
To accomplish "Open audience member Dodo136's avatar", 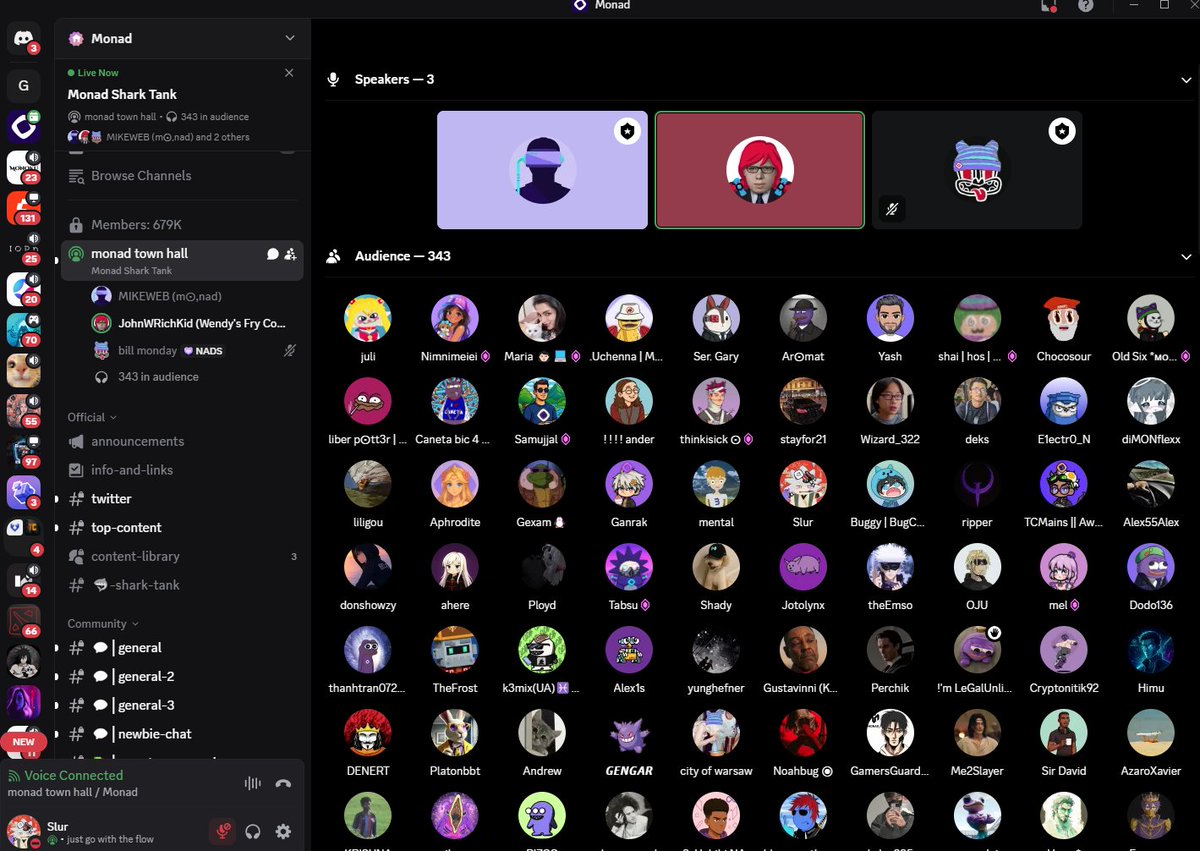I will pos(1150,567).
